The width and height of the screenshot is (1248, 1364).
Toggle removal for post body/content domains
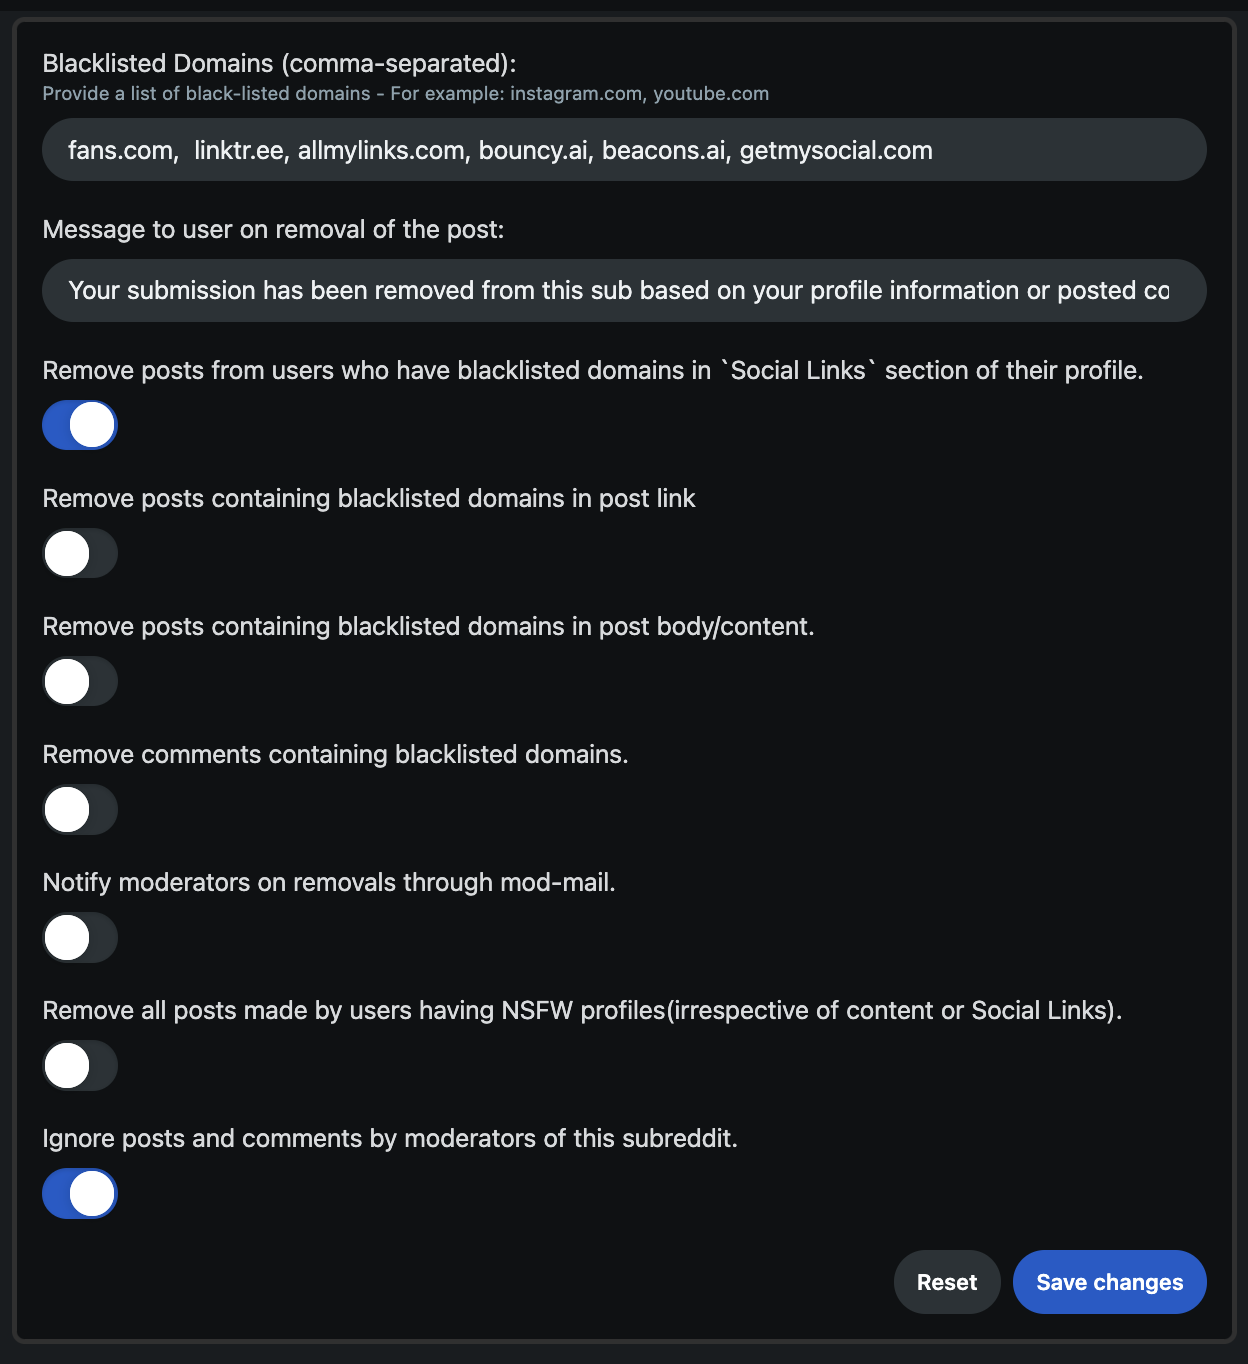tap(80, 681)
